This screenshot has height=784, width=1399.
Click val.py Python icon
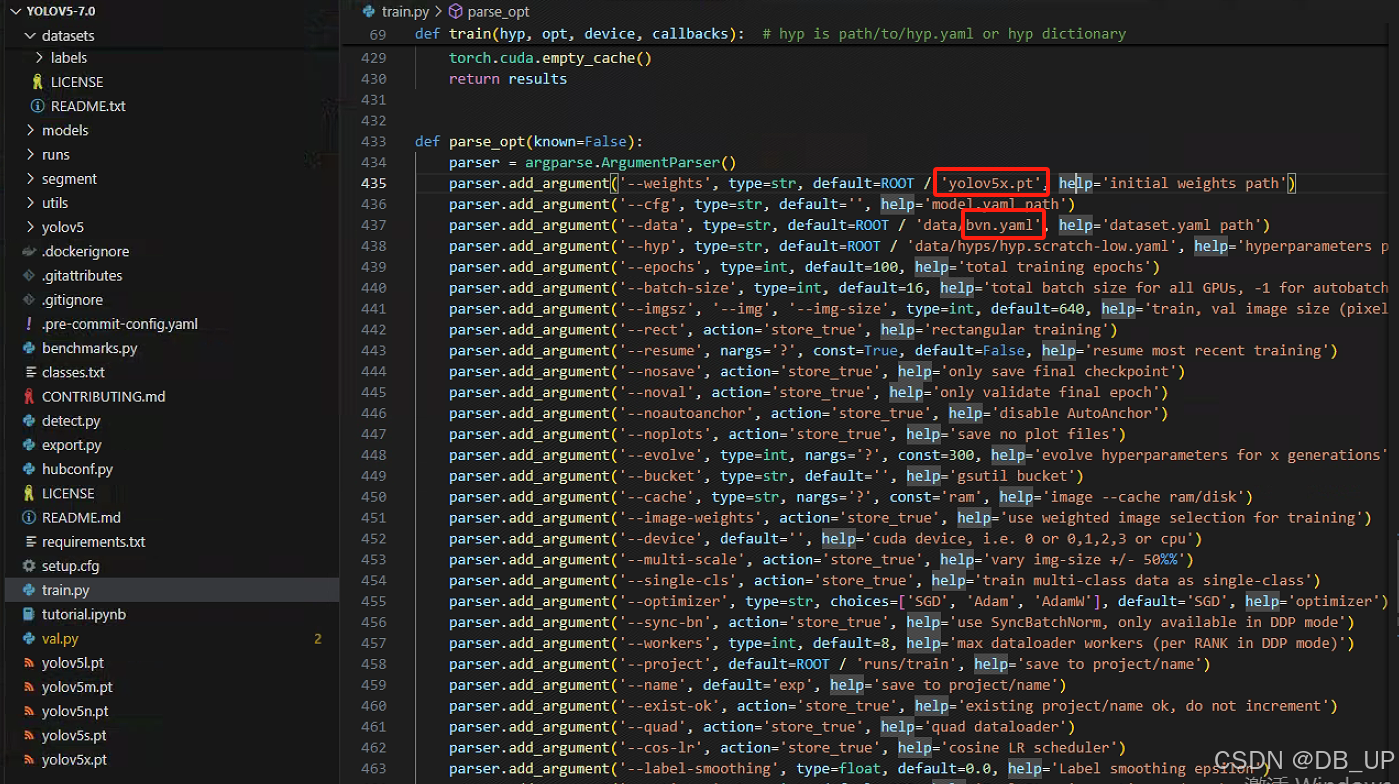[29, 638]
